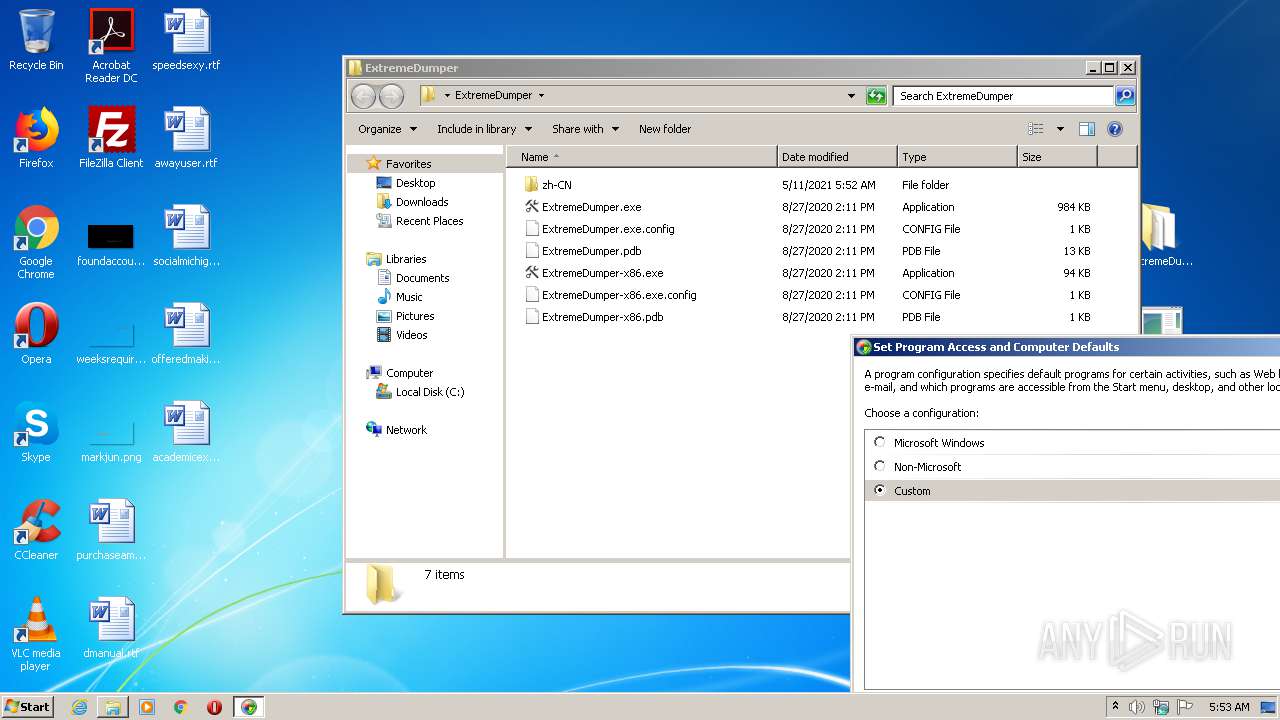The image size is (1280, 720).
Task: Select the ExtremeDumper-x86.exe application icon
Action: tap(532, 273)
